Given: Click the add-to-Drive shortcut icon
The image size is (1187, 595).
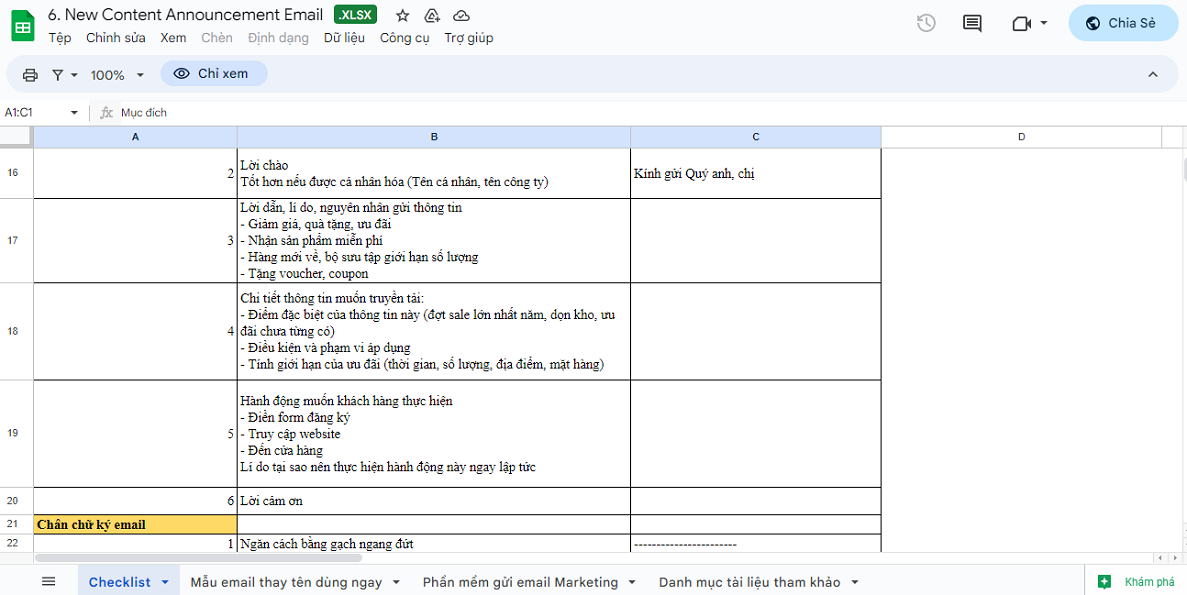Looking at the screenshot, I should pyautogui.click(x=432, y=16).
